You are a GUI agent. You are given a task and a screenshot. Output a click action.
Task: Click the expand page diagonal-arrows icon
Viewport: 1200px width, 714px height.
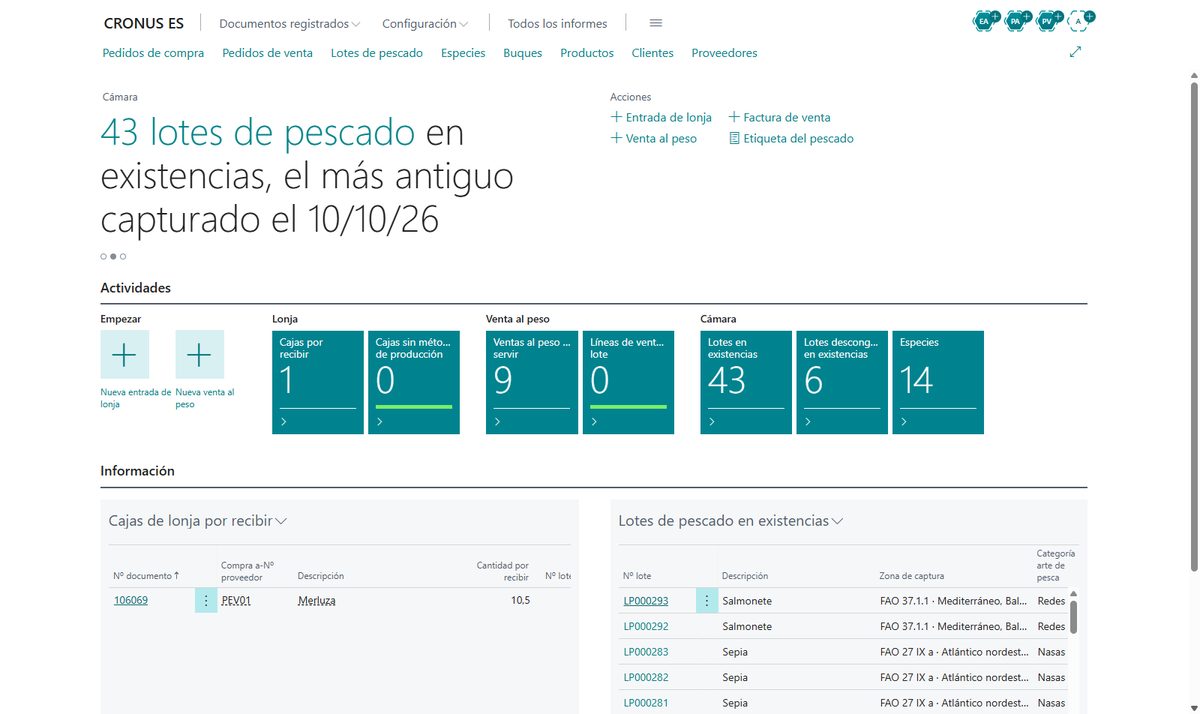(x=1075, y=52)
